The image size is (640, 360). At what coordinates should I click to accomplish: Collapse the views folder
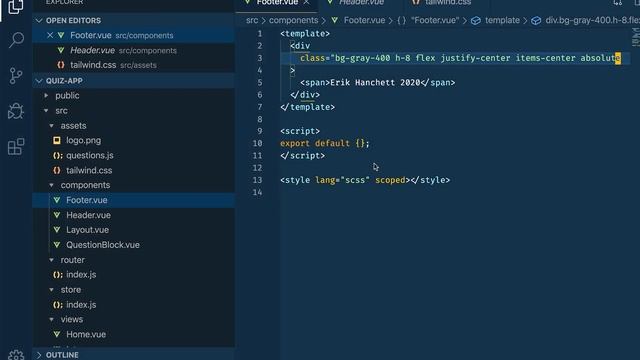(51, 320)
